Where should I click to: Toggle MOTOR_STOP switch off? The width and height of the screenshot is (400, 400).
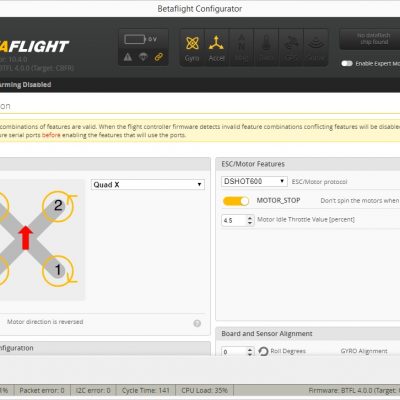236,201
